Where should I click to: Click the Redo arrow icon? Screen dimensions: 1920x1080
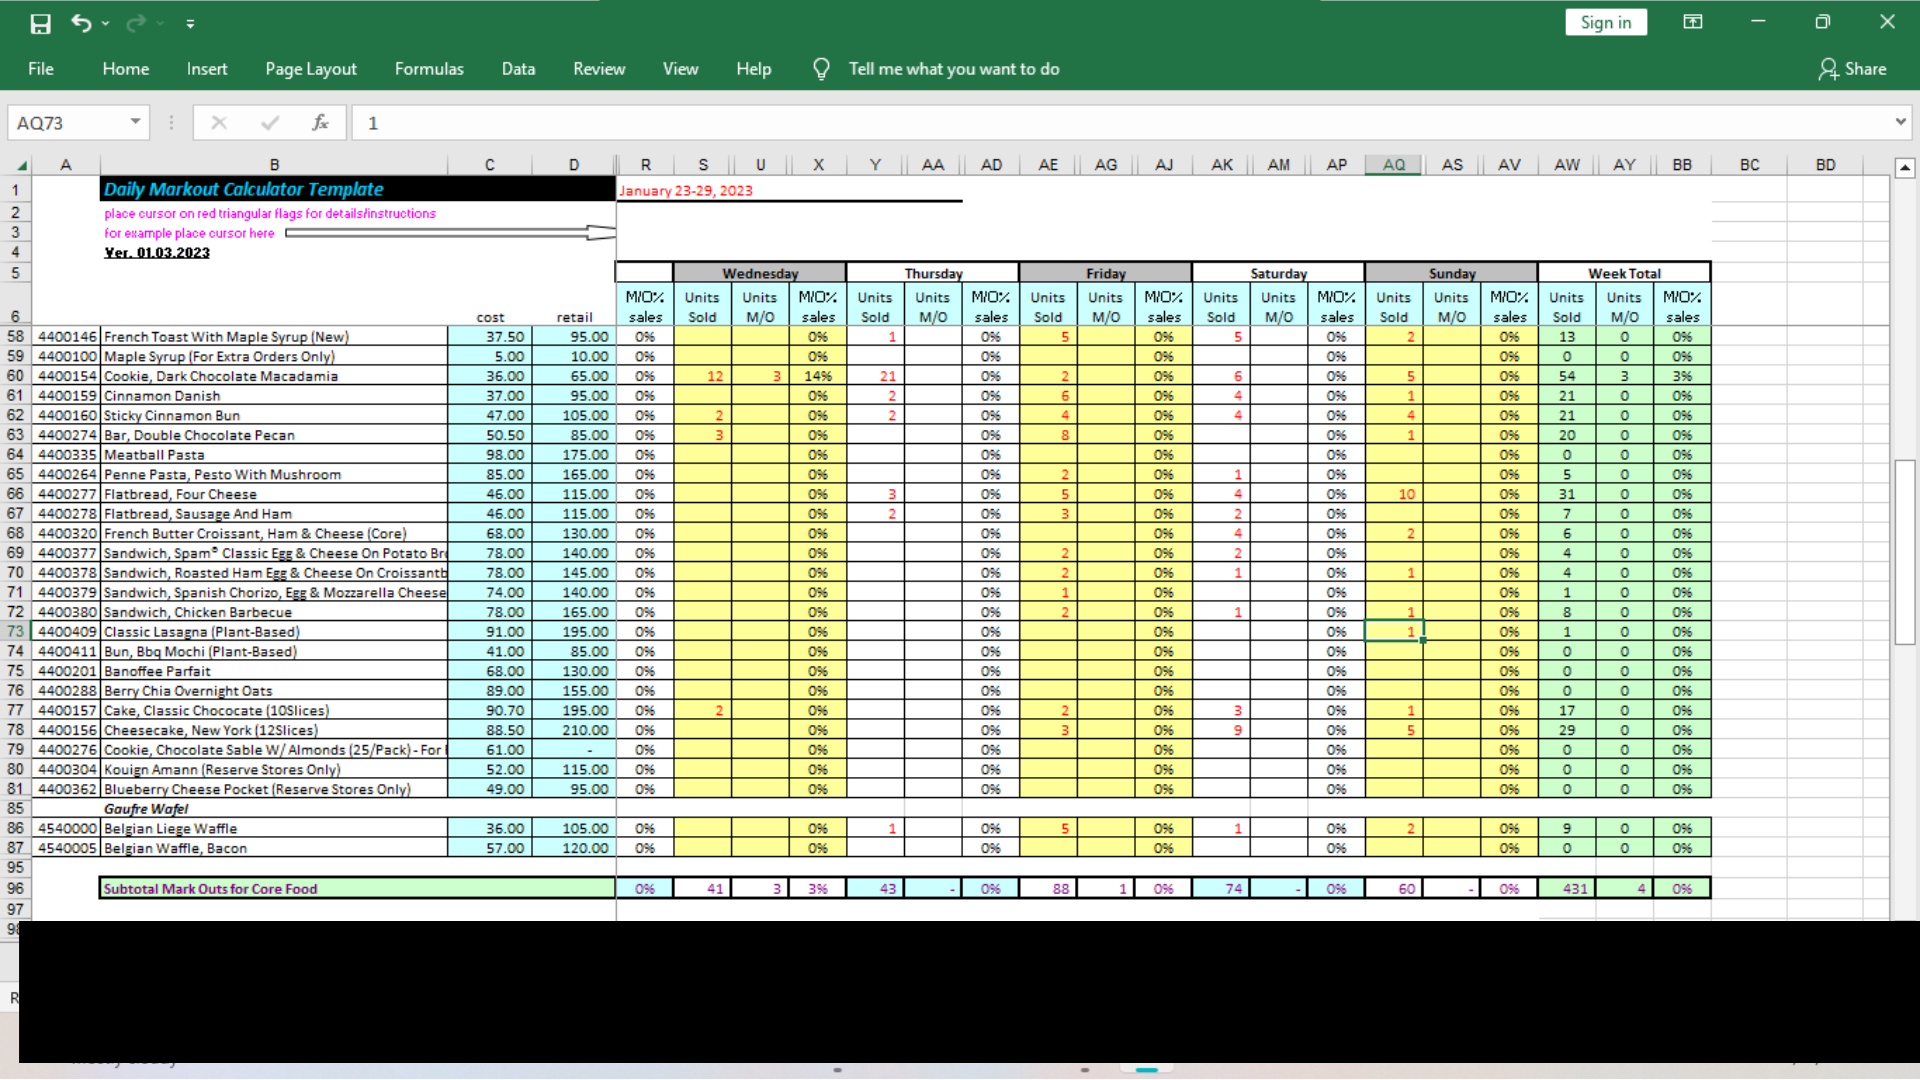(135, 23)
